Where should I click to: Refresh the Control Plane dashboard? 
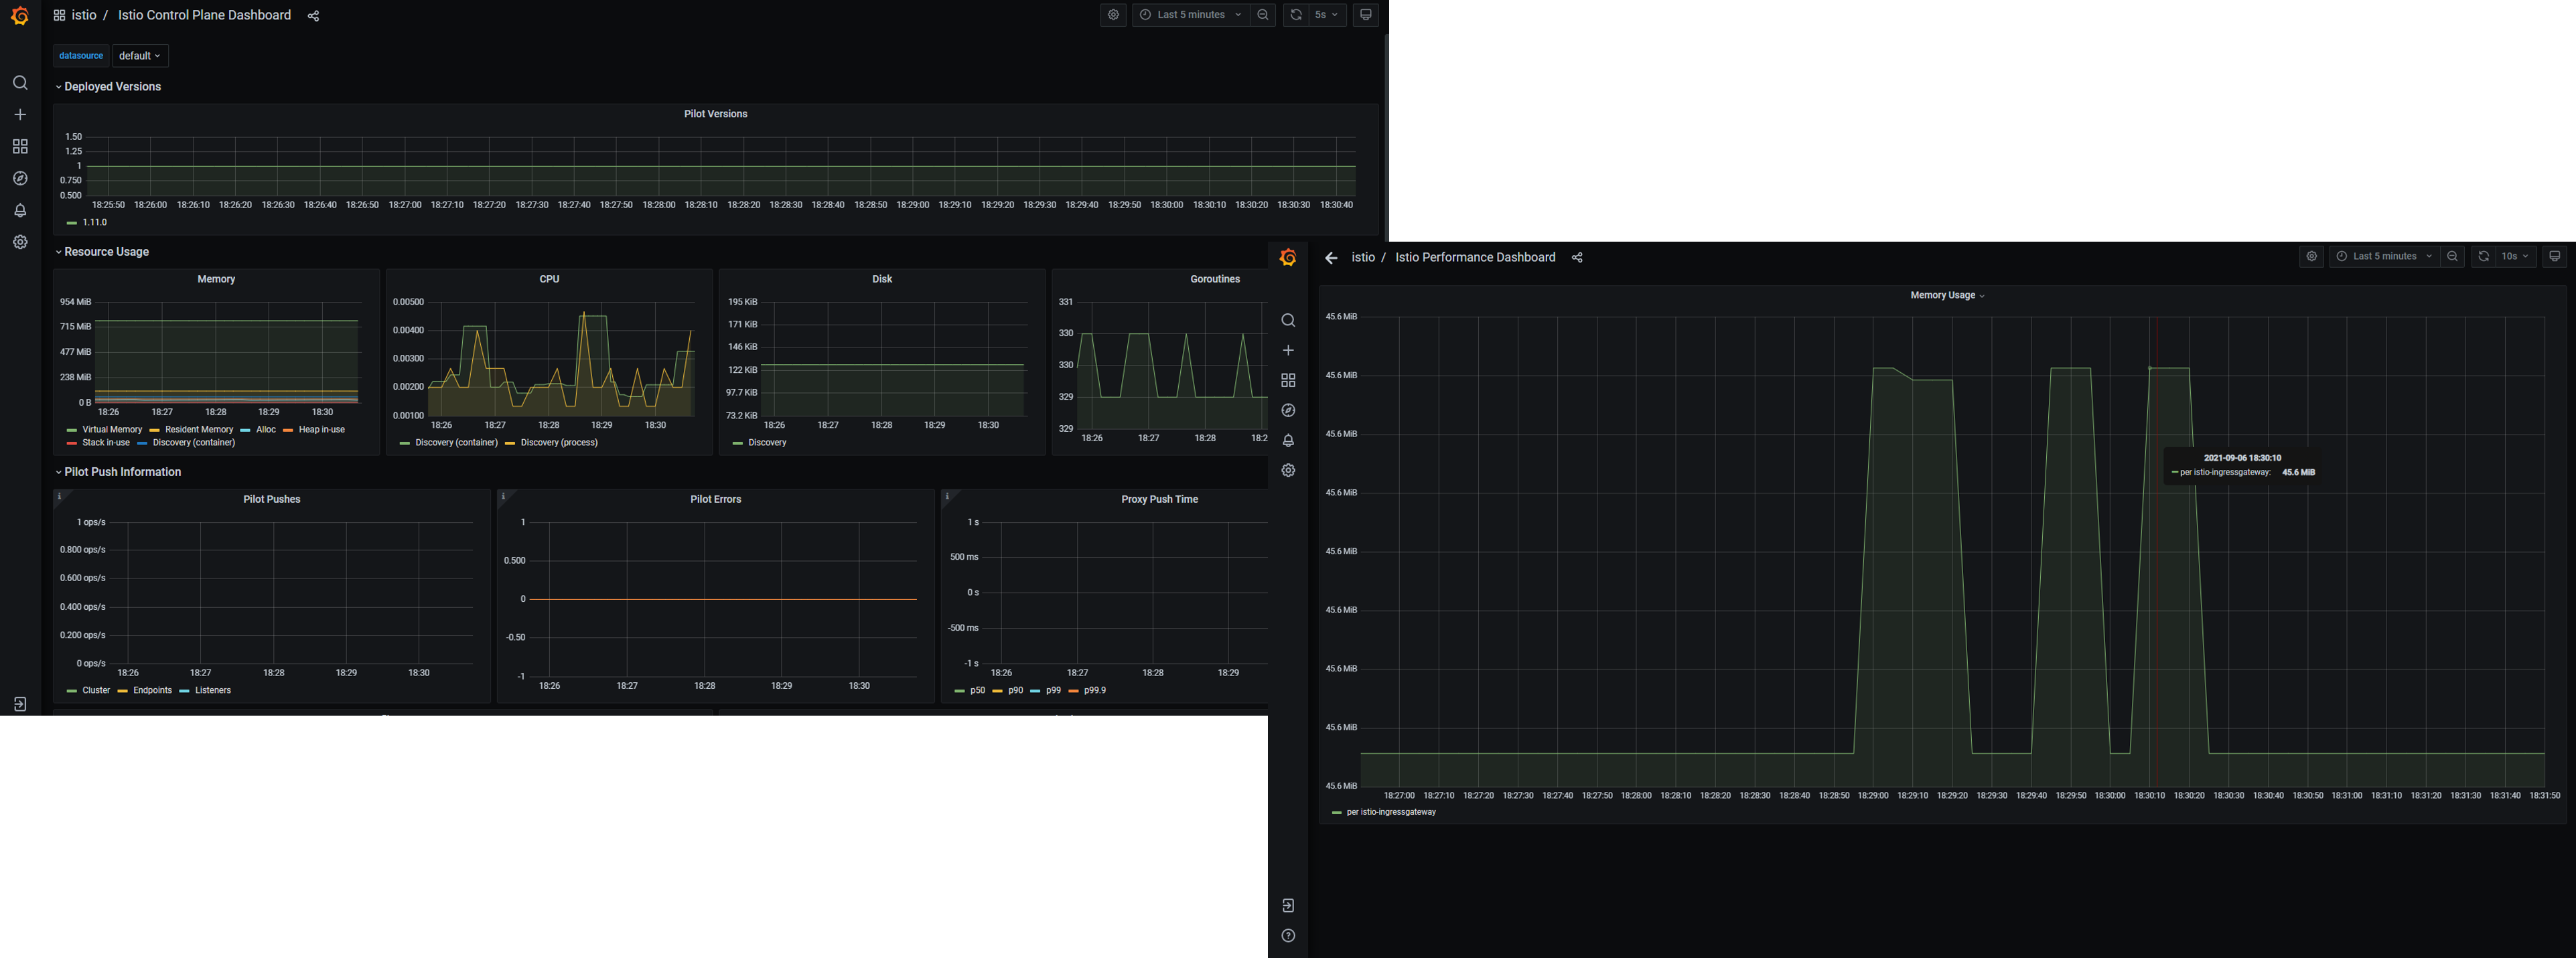click(x=1296, y=15)
